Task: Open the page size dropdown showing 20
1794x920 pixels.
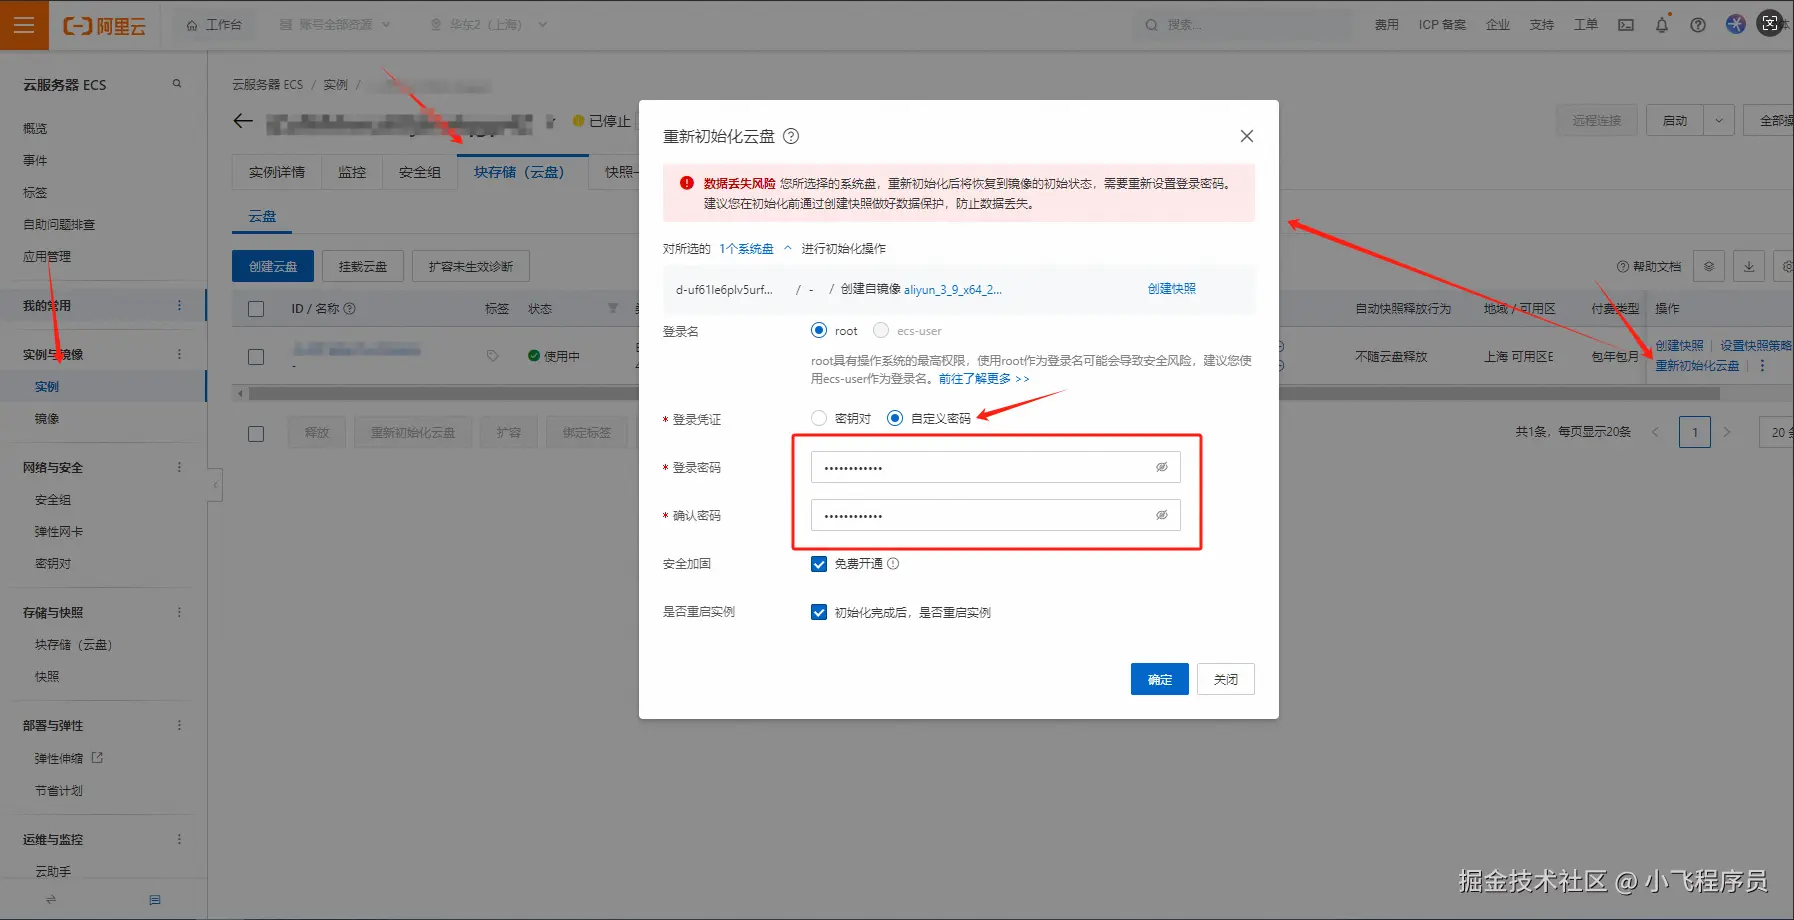Action: pos(1777,432)
